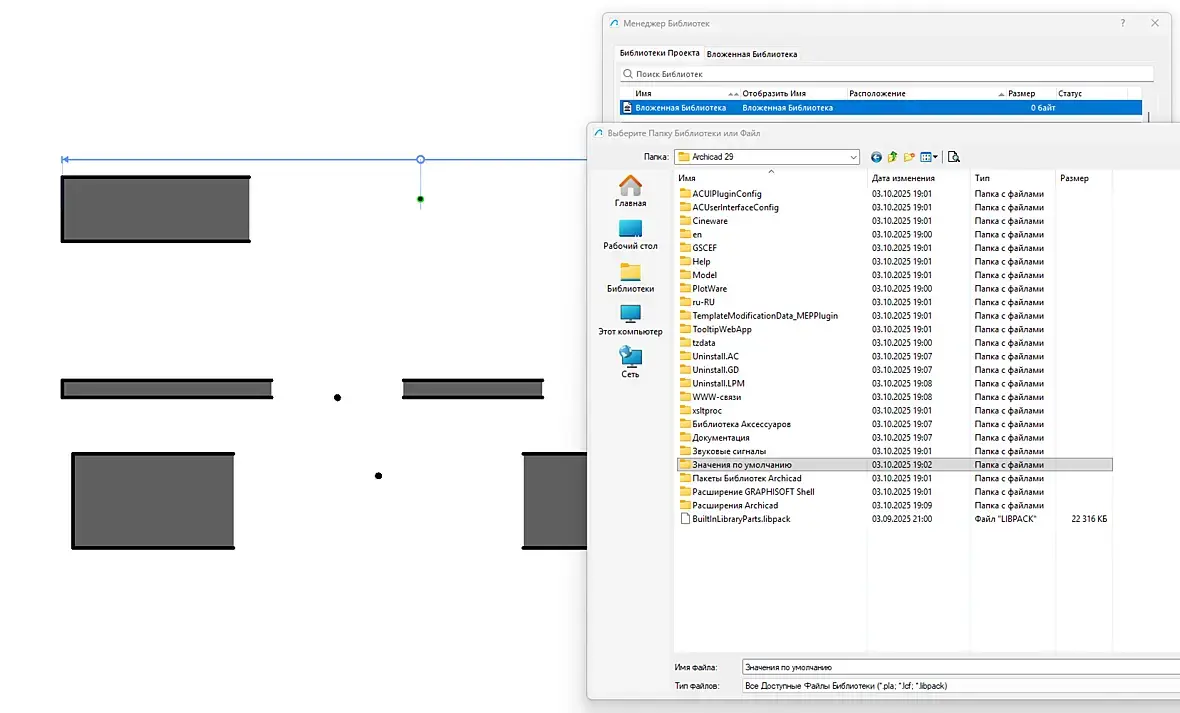Select the BuiltInLibraryParts.libpack file

click(734, 519)
